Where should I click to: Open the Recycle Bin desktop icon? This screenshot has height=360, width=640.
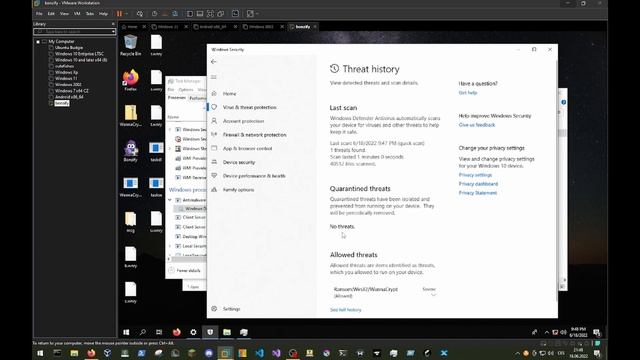(x=131, y=45)
